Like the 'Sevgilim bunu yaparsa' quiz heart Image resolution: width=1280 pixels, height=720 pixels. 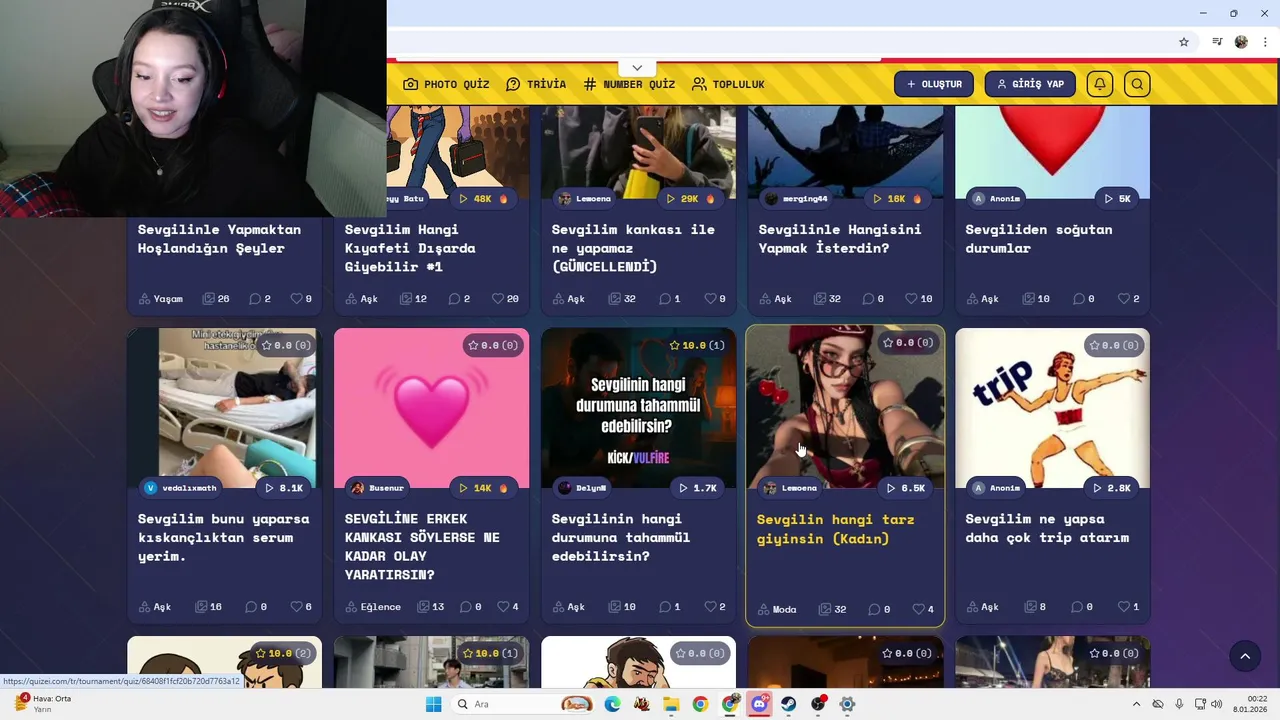296,606
